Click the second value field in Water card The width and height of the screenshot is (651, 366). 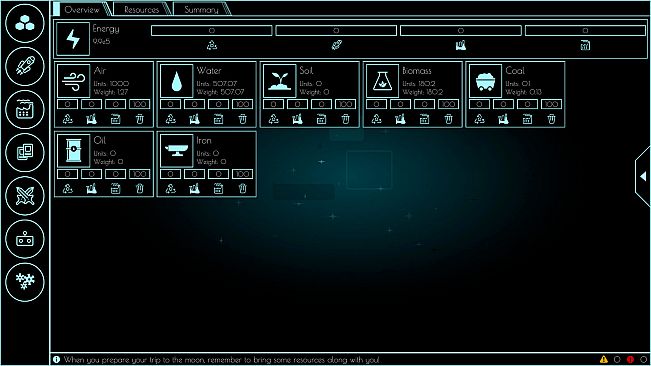[x=194, y=104]
